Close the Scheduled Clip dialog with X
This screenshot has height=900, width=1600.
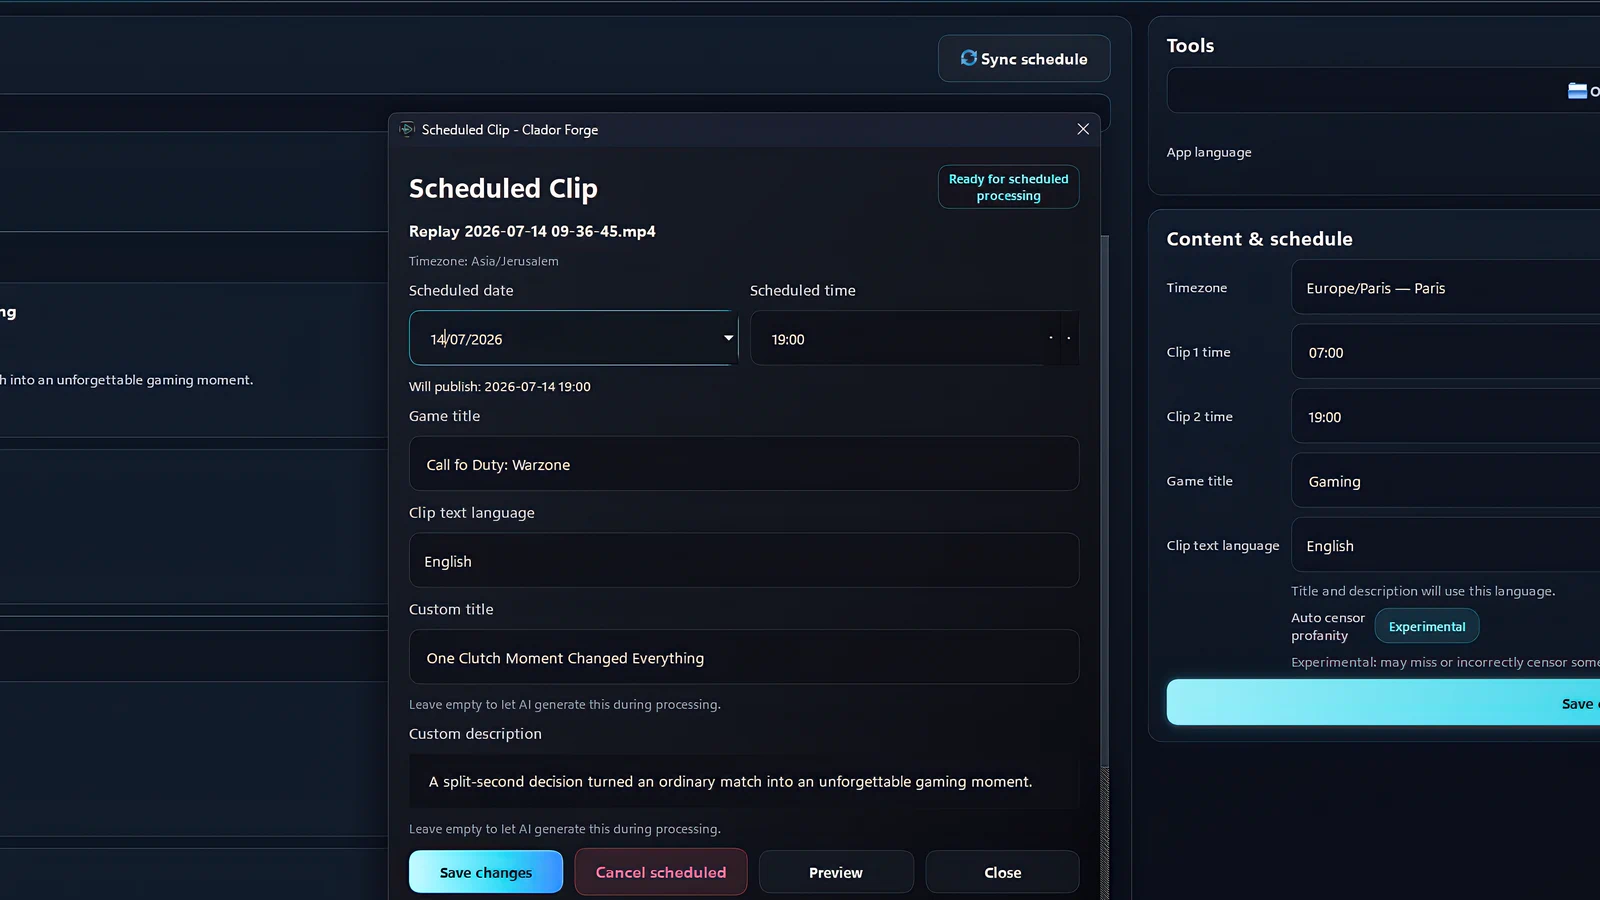point(1083,129)
